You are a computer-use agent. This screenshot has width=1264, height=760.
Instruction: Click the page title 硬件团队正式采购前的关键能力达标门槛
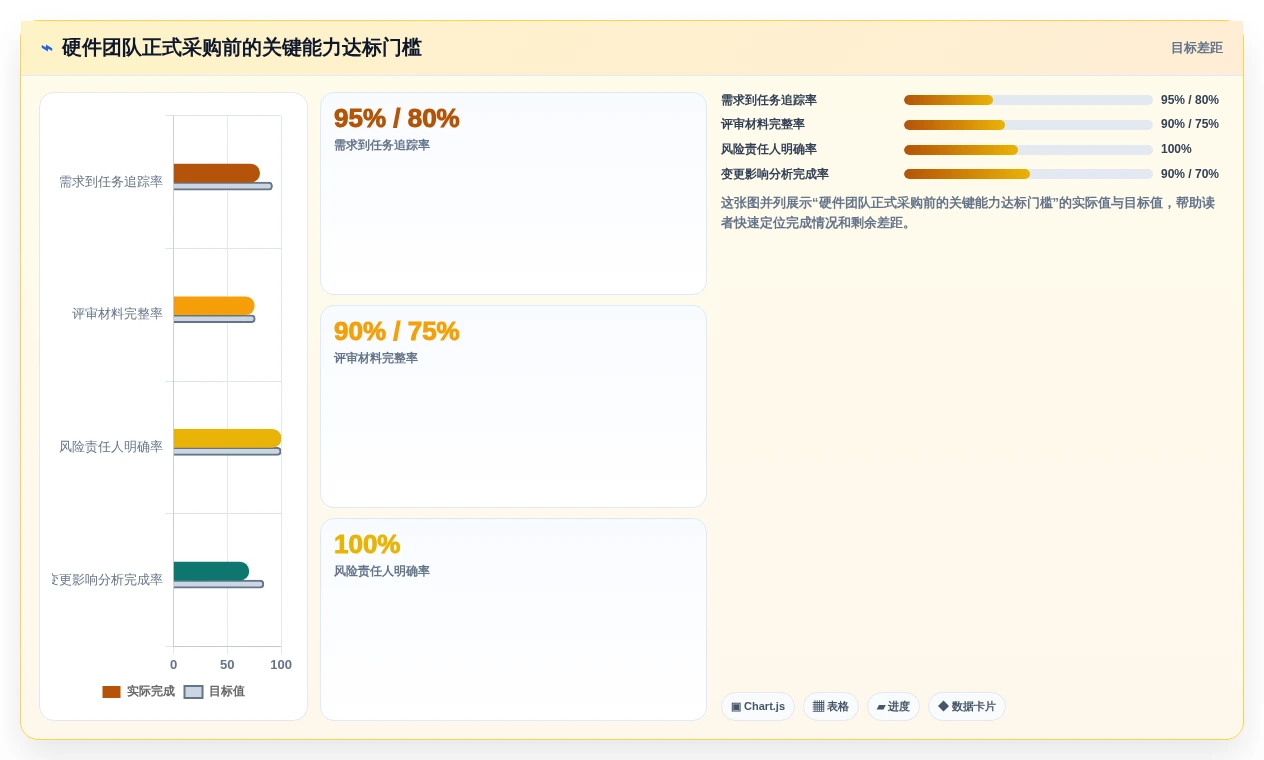(x=242, y=48)
